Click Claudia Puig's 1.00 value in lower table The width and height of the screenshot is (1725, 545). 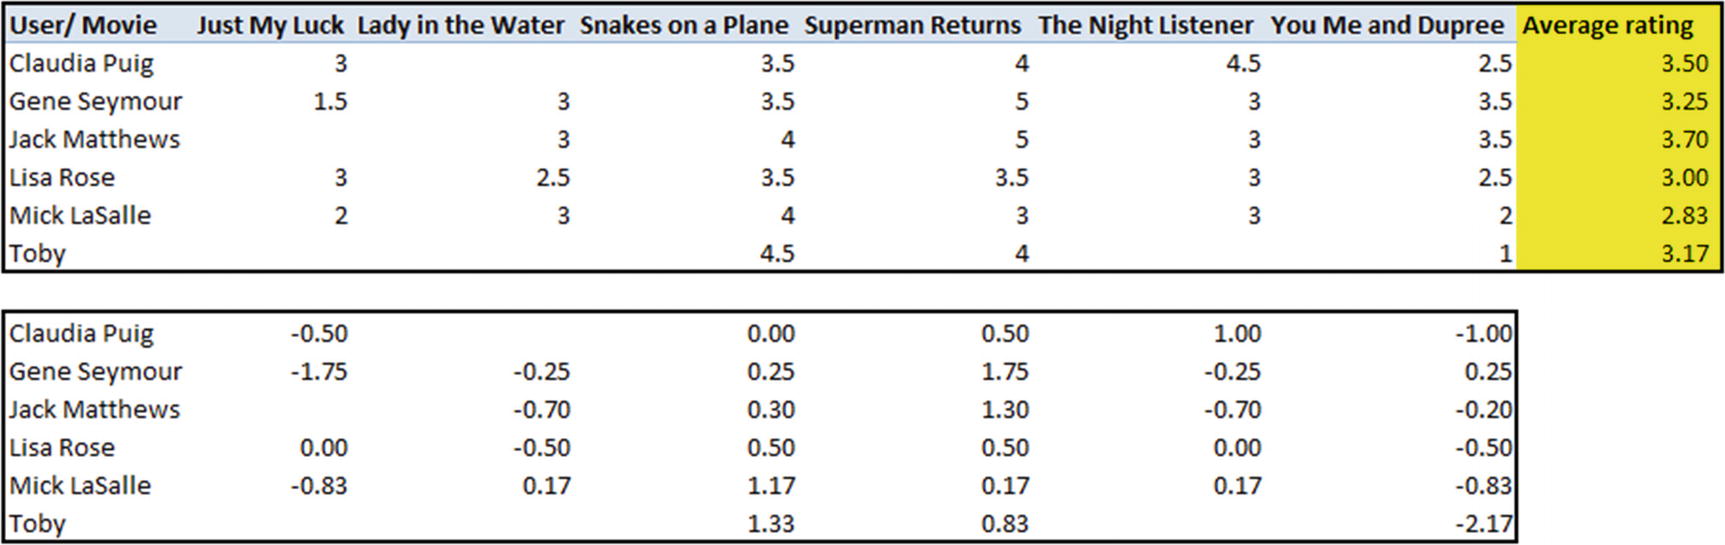coord(1237,333)
